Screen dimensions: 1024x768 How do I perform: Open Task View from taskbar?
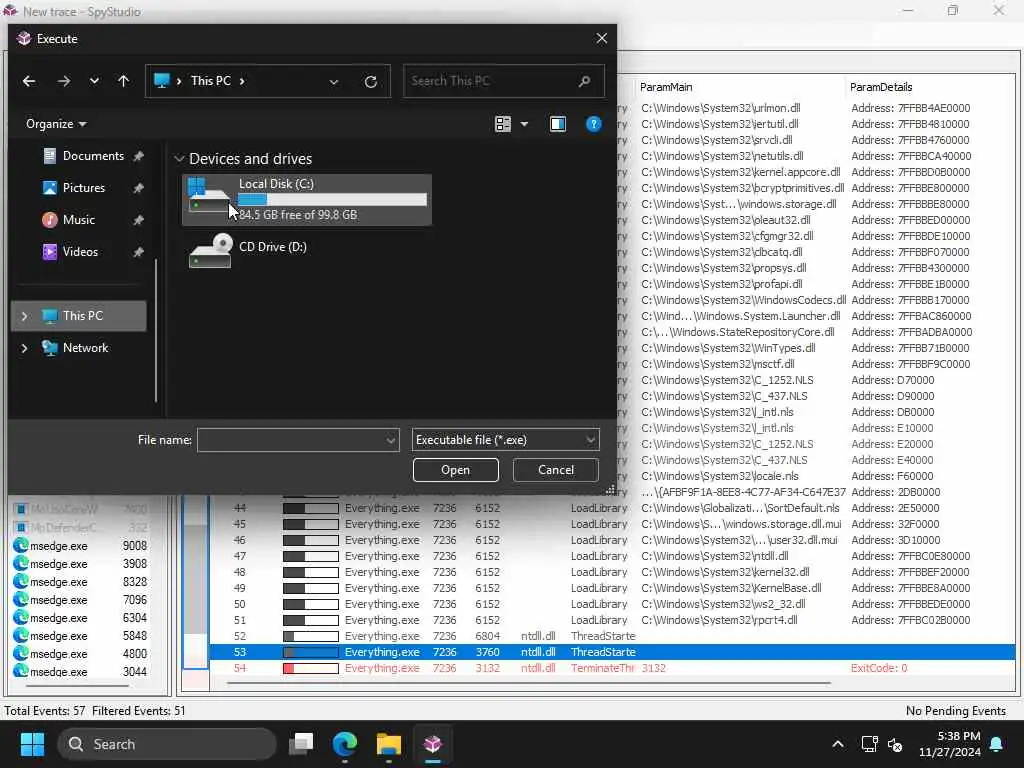click(x=302, y=744)
